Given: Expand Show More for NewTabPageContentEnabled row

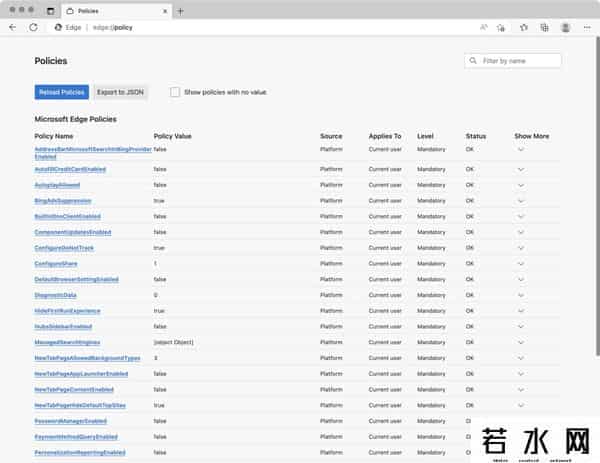Looking at the screenshot, I should click(x=521, y=390).
